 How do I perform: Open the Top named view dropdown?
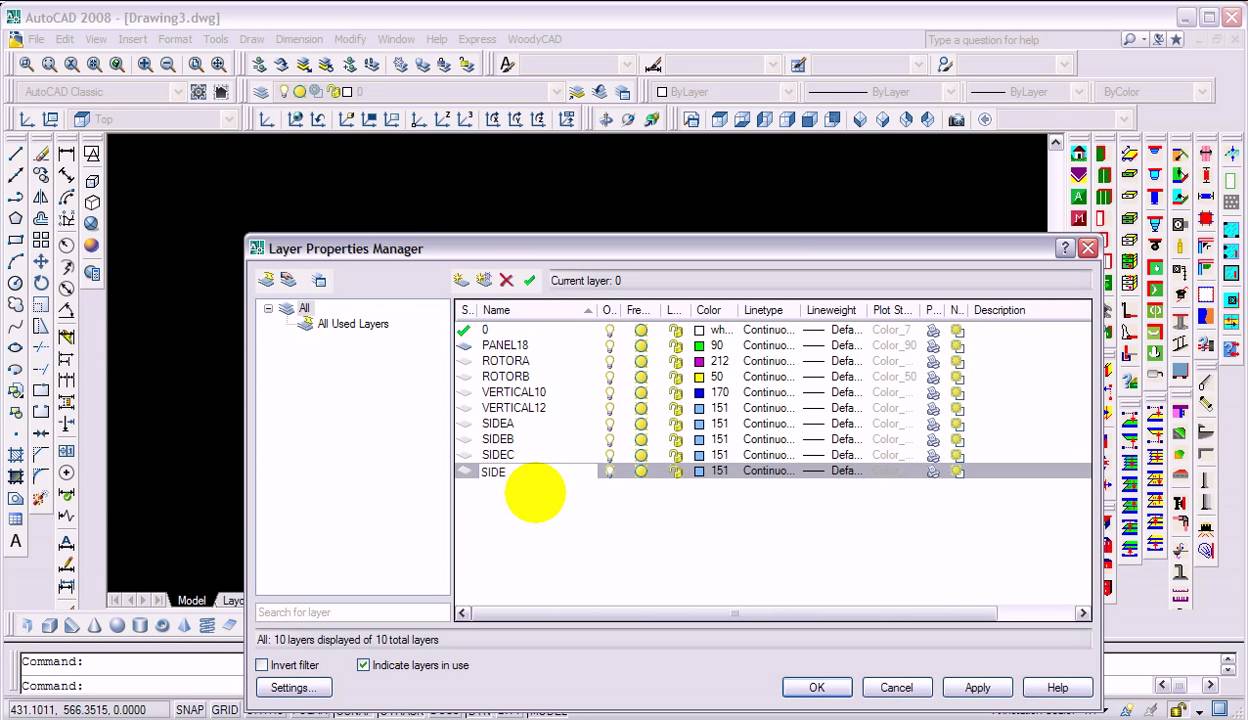pyautogui.click(x=229, y=119)
